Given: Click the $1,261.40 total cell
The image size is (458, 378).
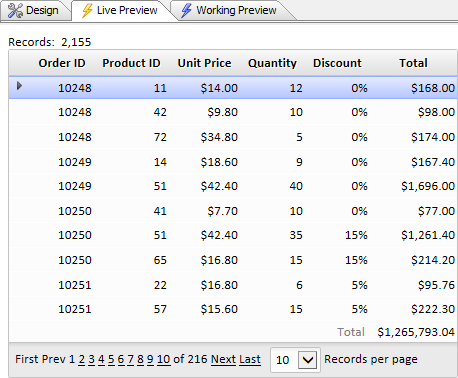Looking at the screenshot, I should click(428, 235).
